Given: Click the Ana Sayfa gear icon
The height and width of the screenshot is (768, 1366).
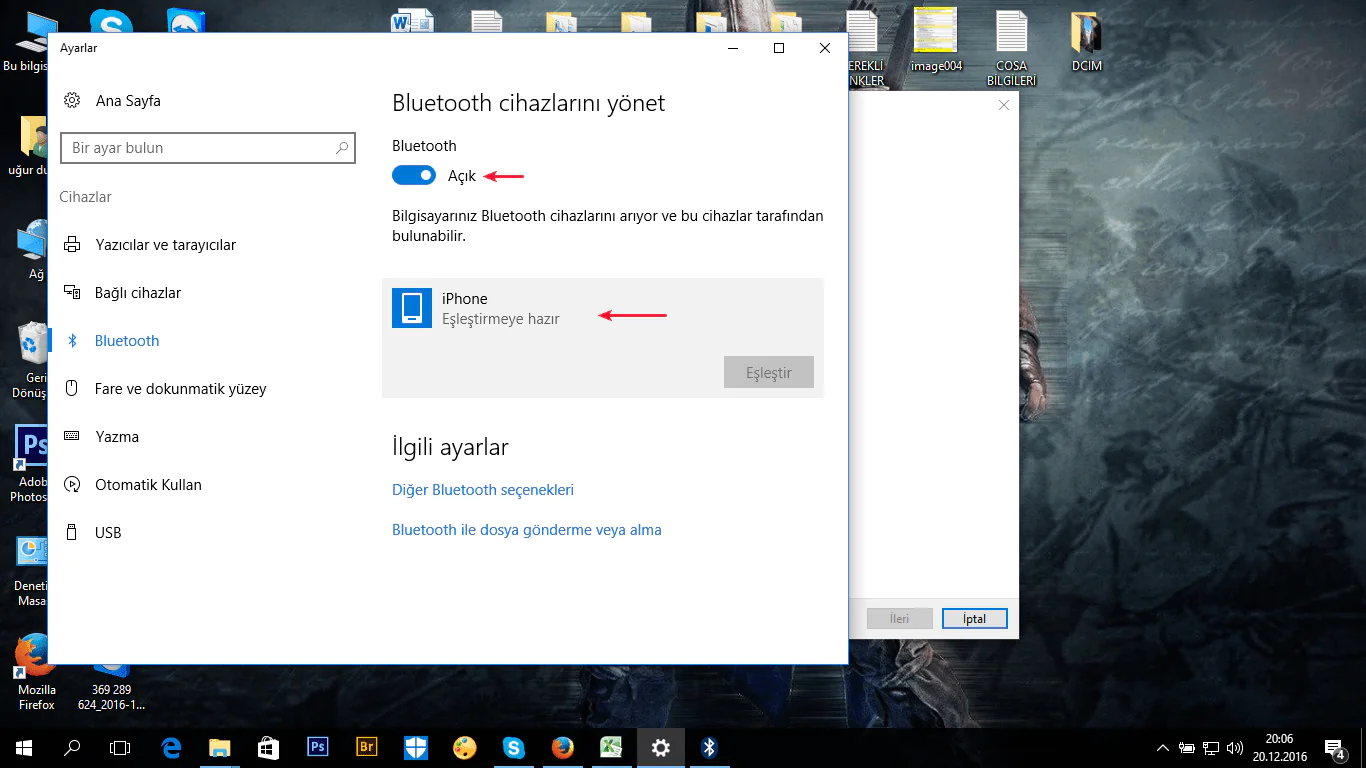Looking at the screenshot, I should [72, 101].
